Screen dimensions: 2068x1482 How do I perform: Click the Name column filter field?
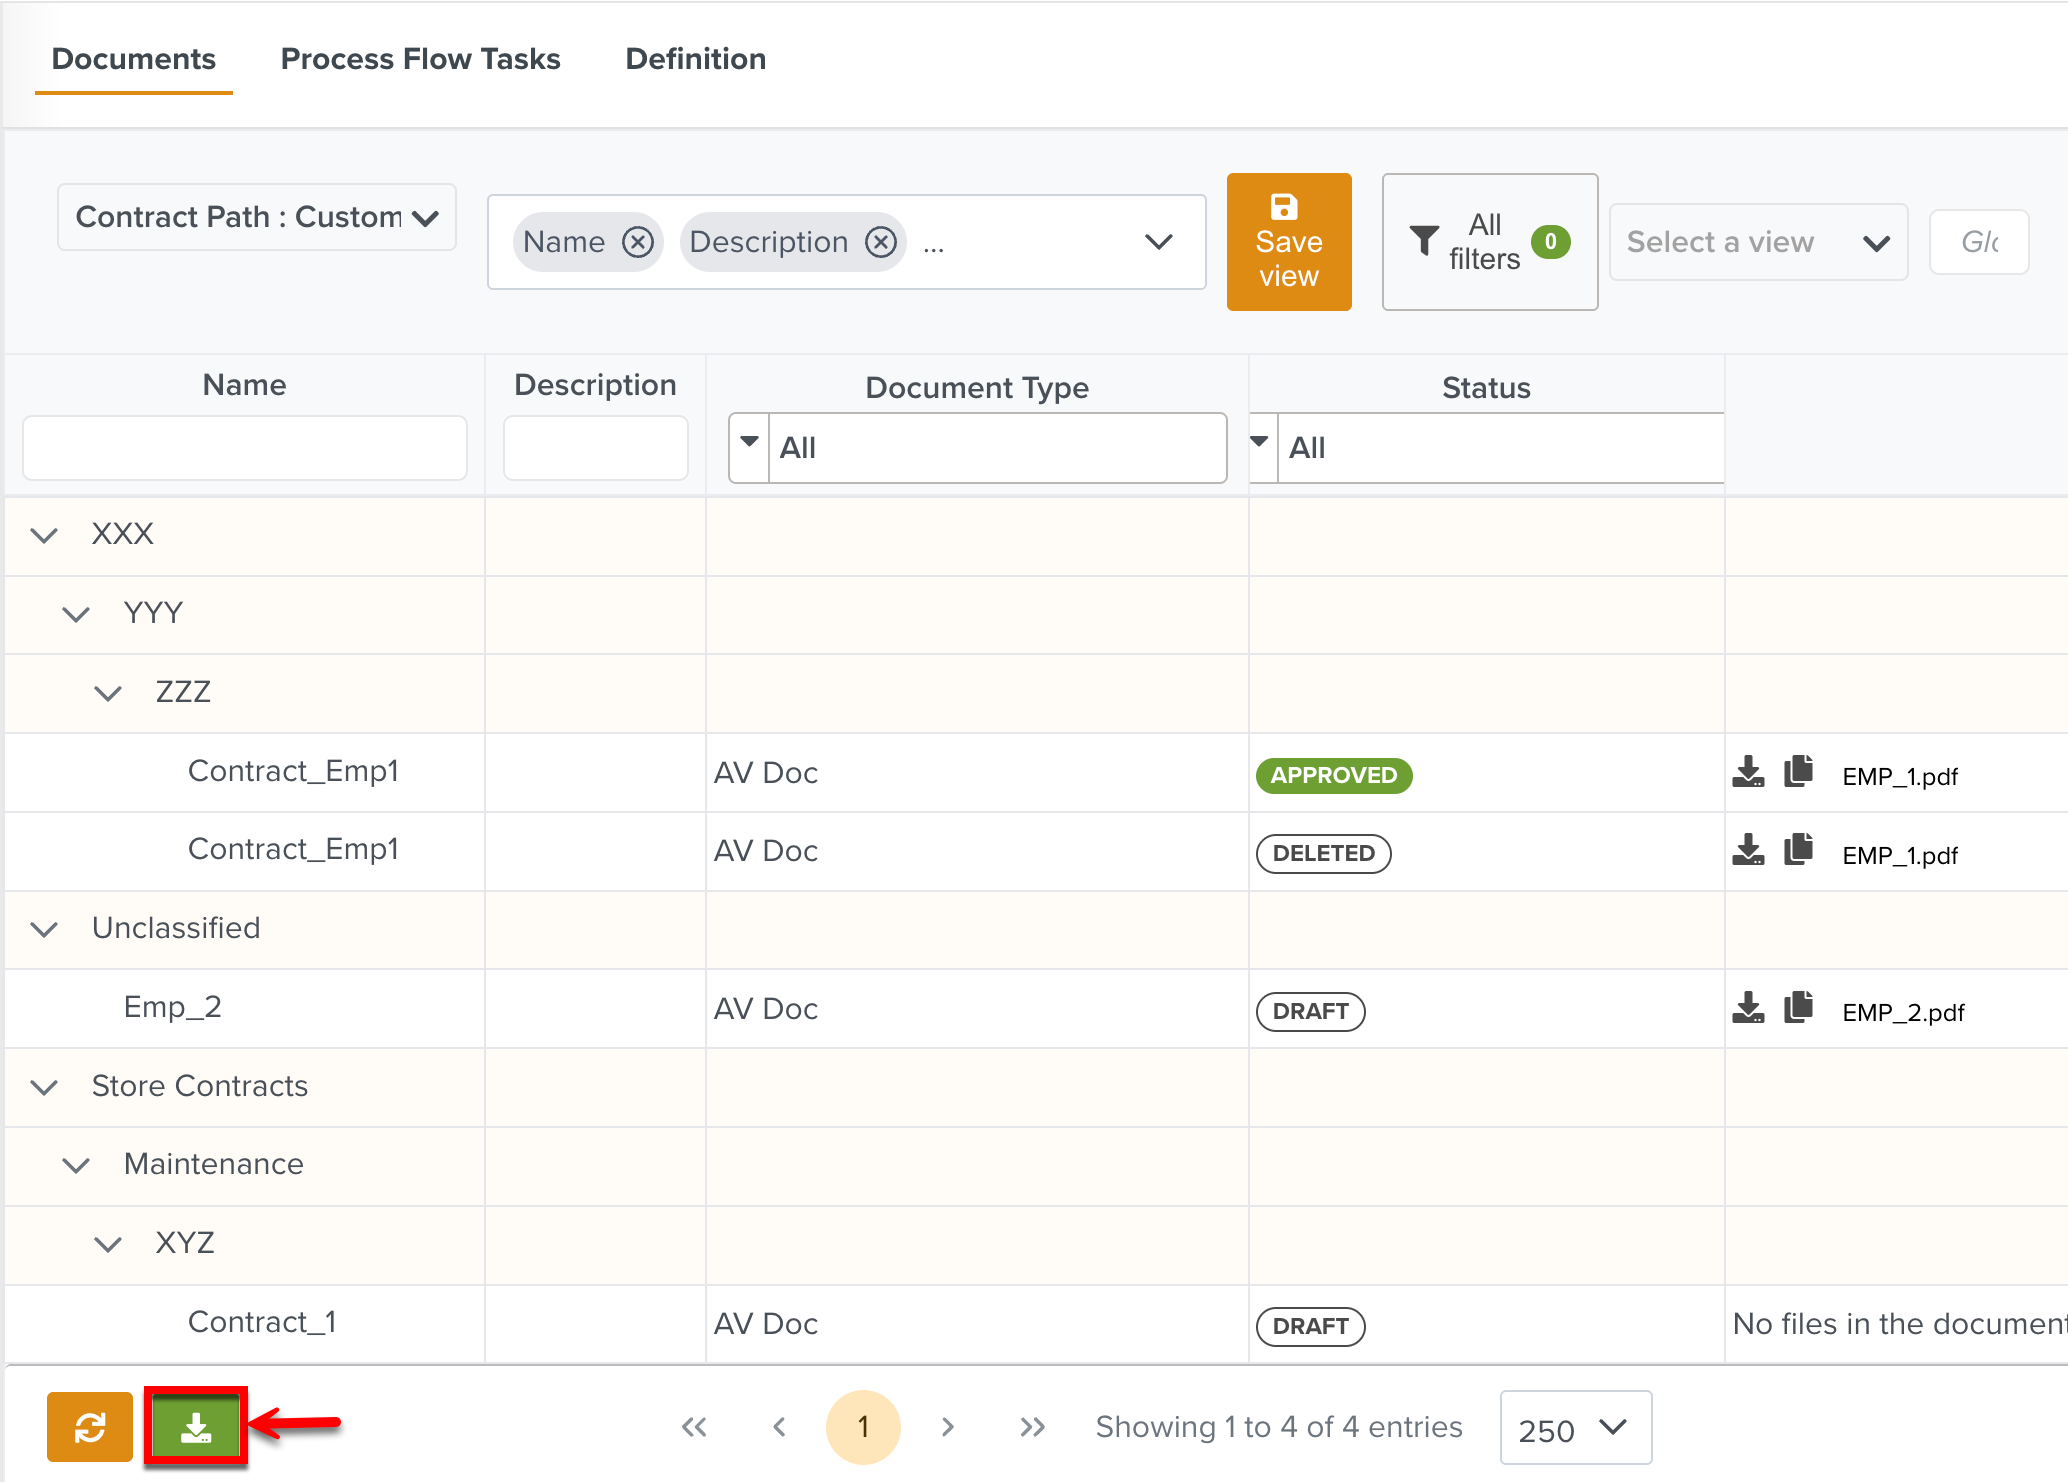click(245, 448)
